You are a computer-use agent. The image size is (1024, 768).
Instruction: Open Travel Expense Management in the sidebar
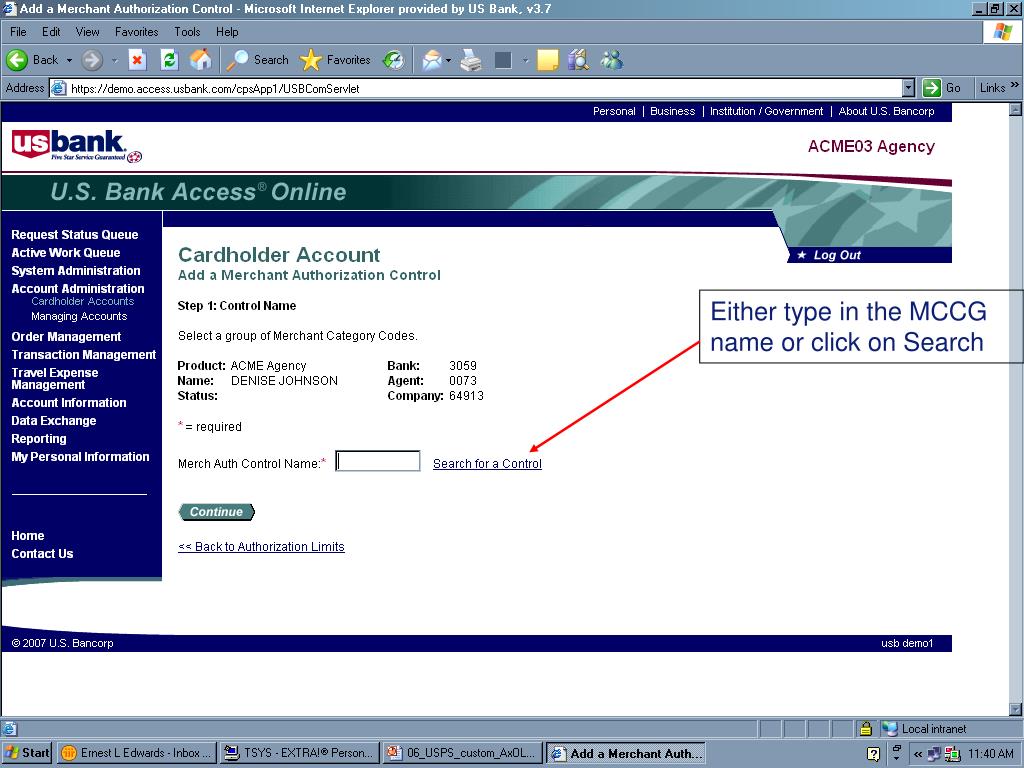tap(55, 379)
